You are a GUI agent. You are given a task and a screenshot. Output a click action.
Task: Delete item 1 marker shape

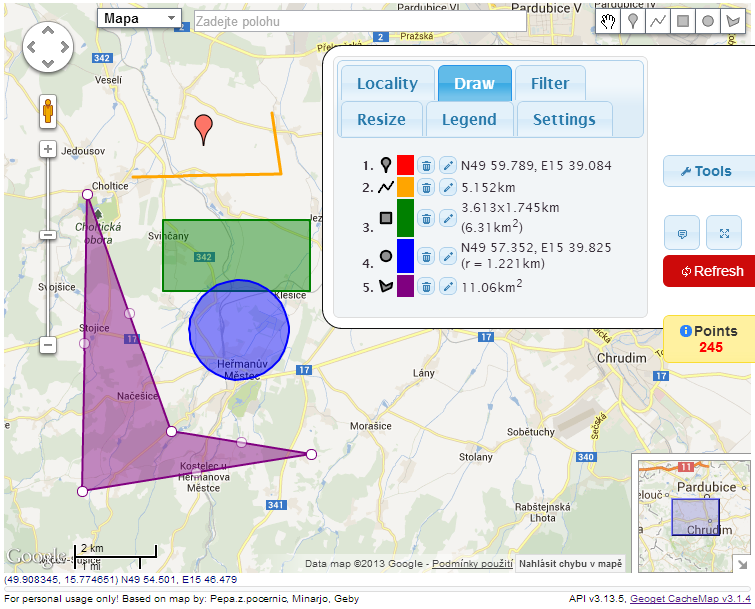pyautogui.click(x=426, y=166)
